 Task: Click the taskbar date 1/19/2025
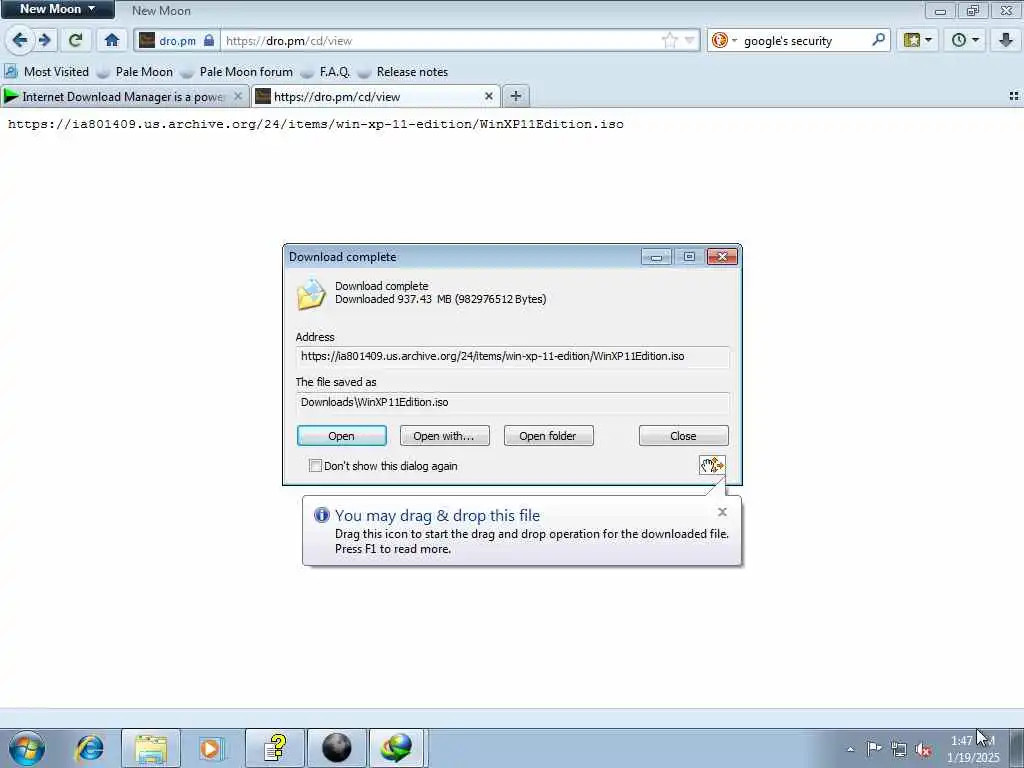[x=973, y=758]
